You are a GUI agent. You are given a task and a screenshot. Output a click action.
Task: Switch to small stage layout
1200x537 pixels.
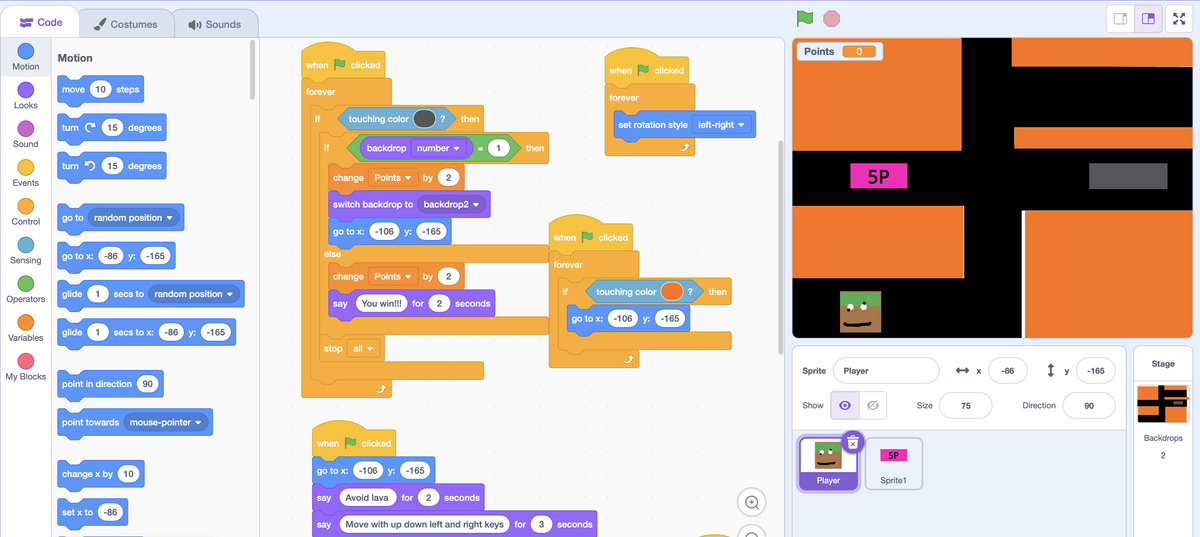pos(1121,18)
